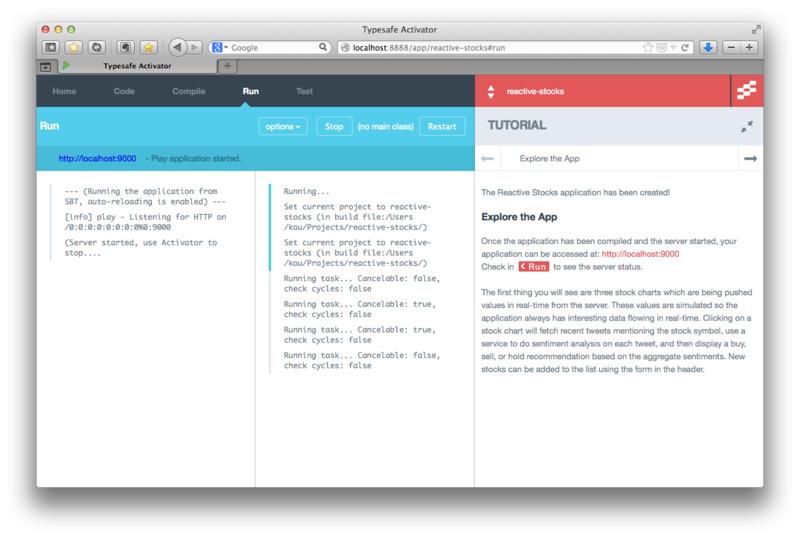This screenshot has height=538, width=800.
Task: Open the URL history dropdown triangle
Action: coord(673,47)
